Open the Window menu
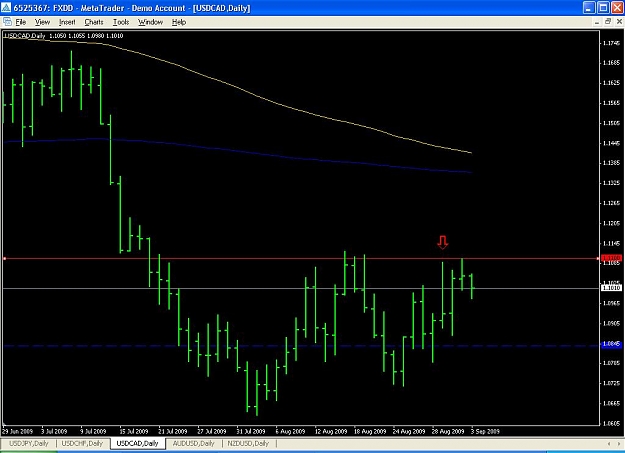Image resolution: width=625 pixels, height=453 pixels. pyautogui.click(x=150, y=22)
